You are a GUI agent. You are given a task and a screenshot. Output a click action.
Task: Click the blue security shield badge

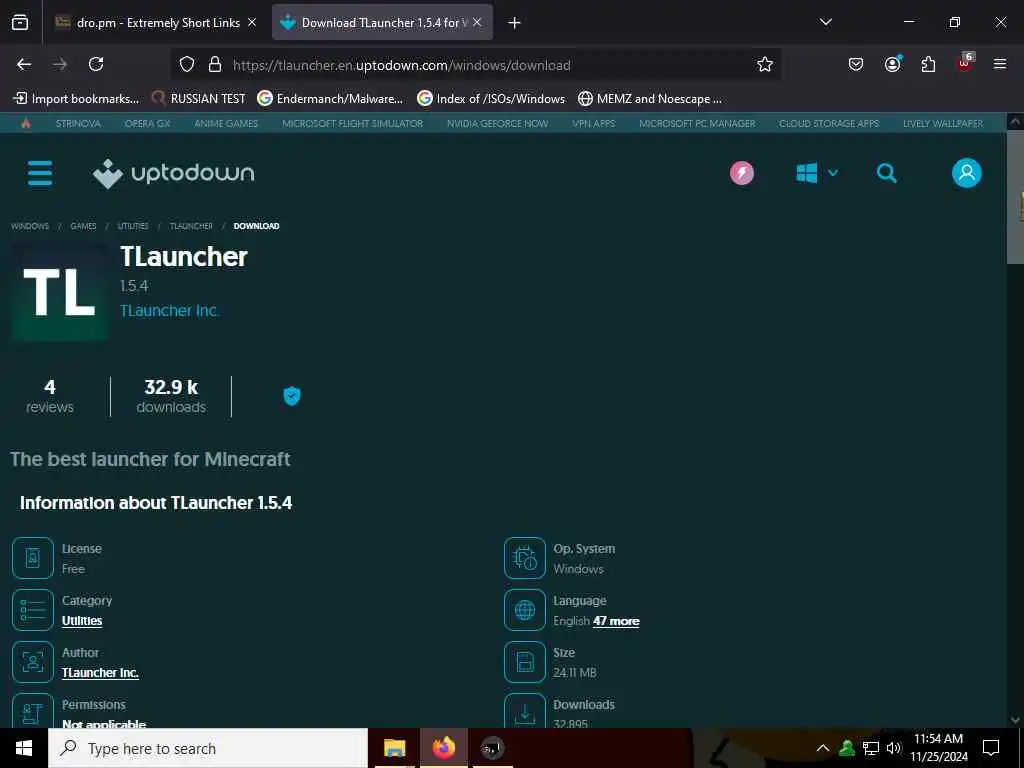[x=292, y=396]
